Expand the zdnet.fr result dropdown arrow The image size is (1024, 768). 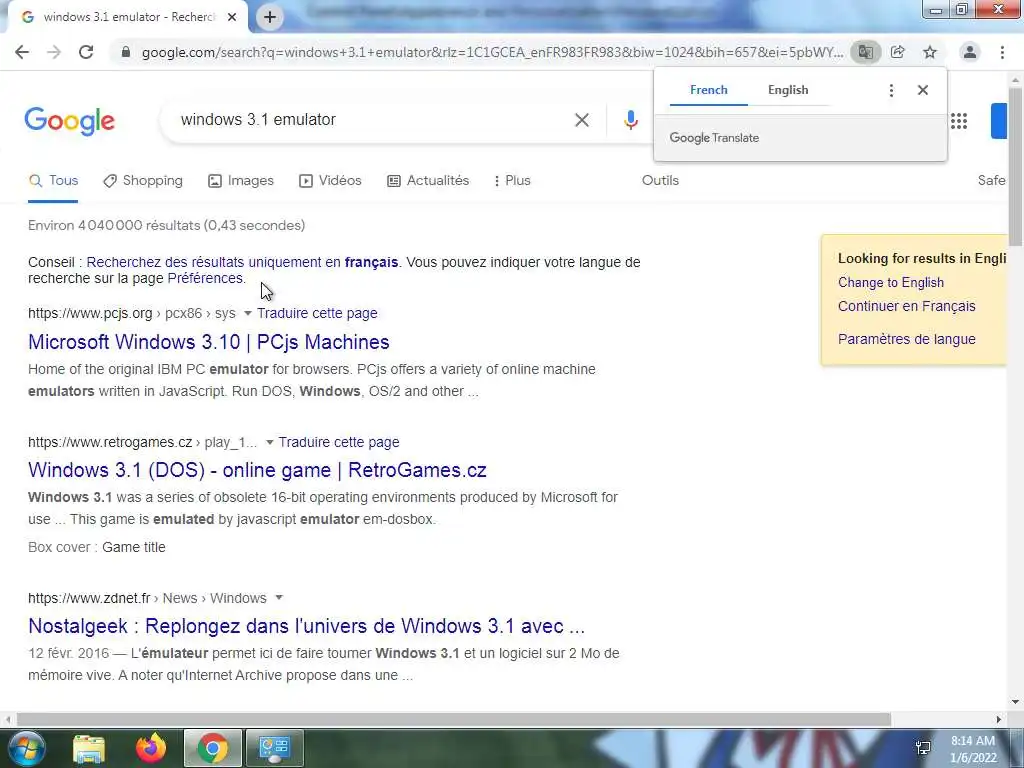[x=279, y=598]
